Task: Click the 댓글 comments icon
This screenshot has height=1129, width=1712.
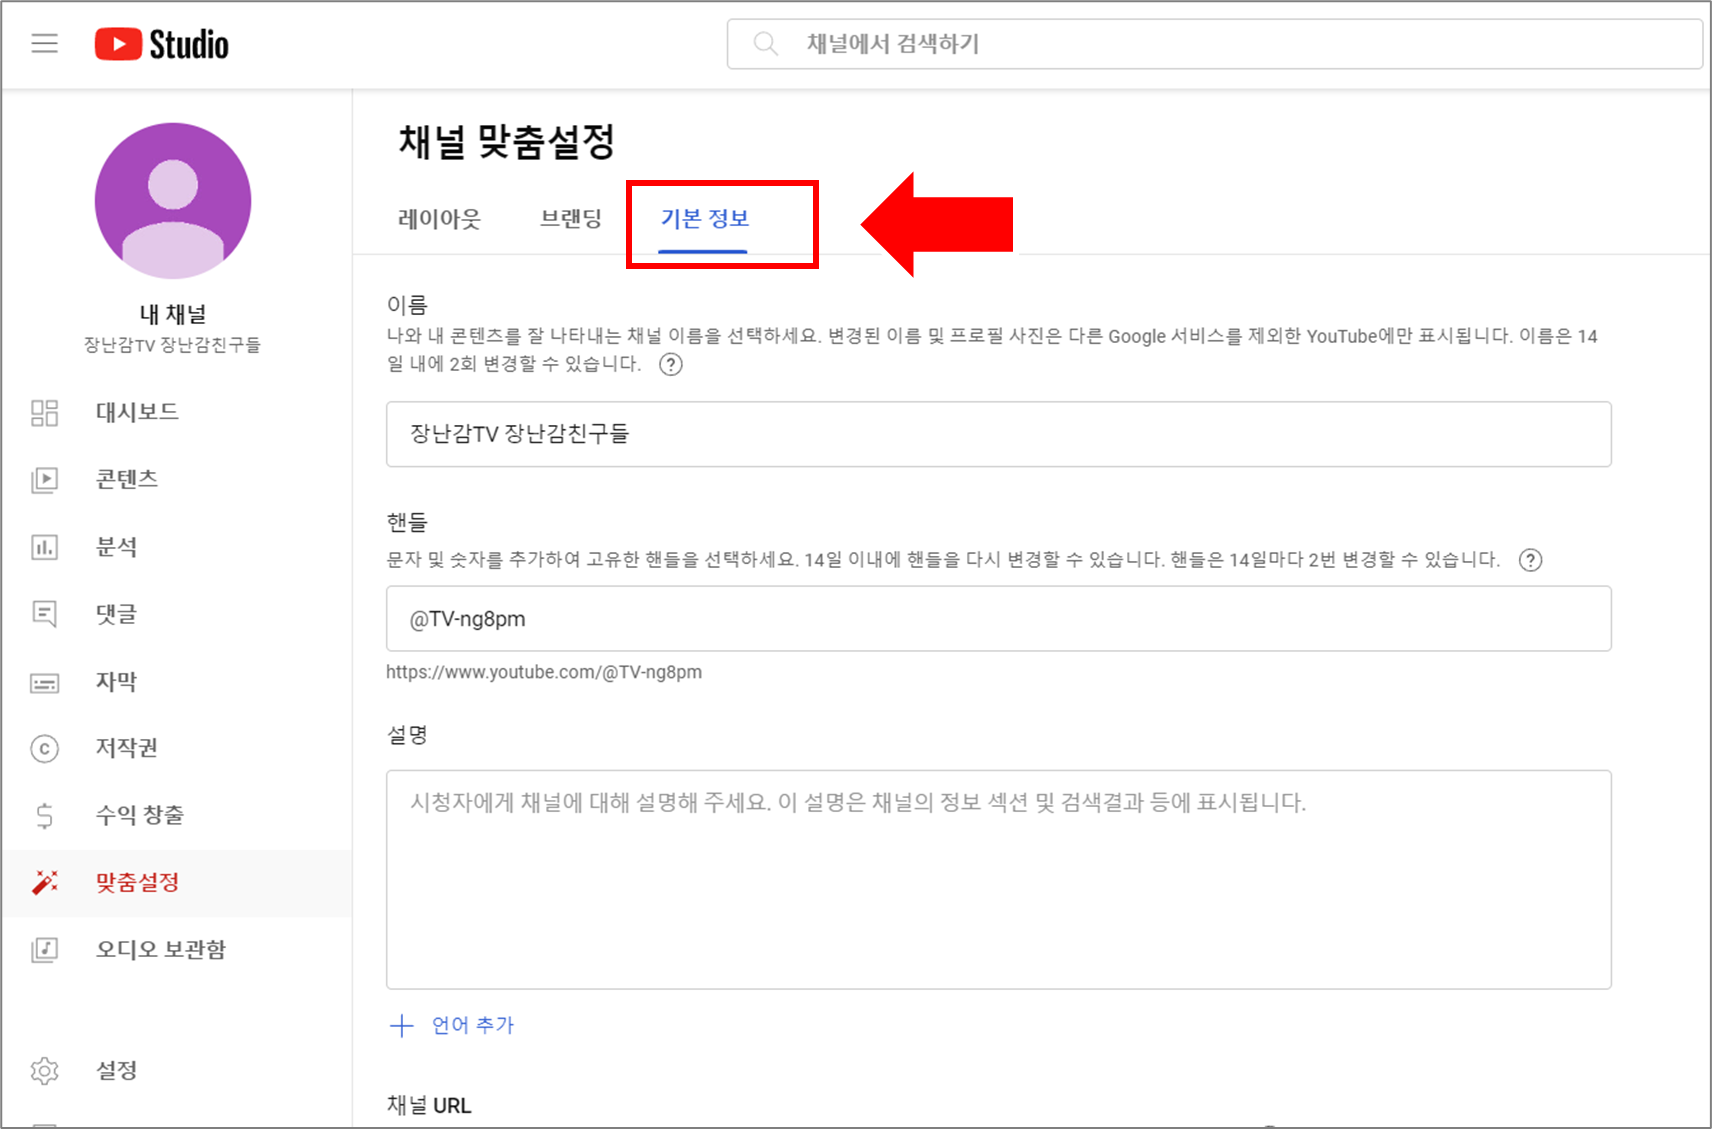Action: [x=45, y=614]
